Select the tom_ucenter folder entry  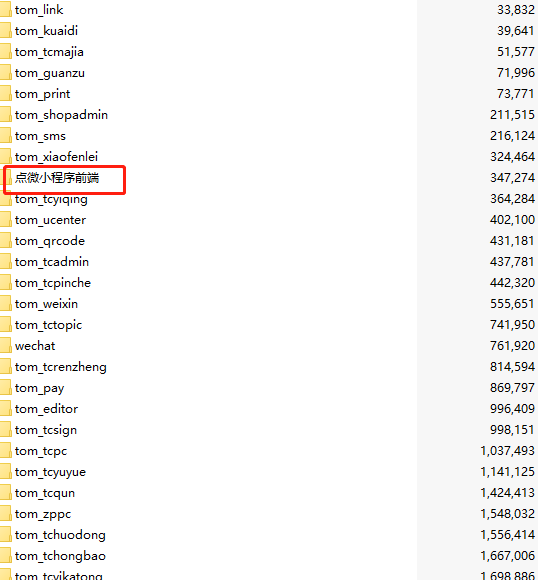[x=50, y=220]
